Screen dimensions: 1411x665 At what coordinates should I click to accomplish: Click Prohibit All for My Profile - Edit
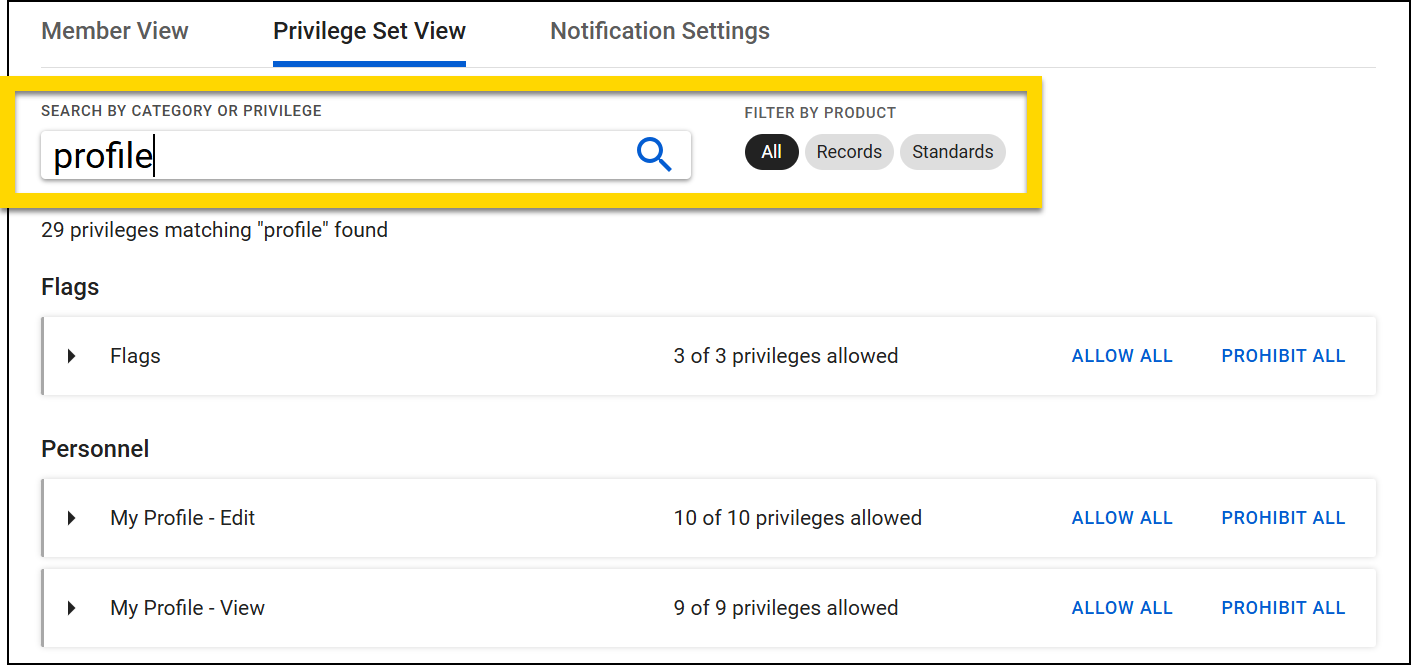point(1283,517)
